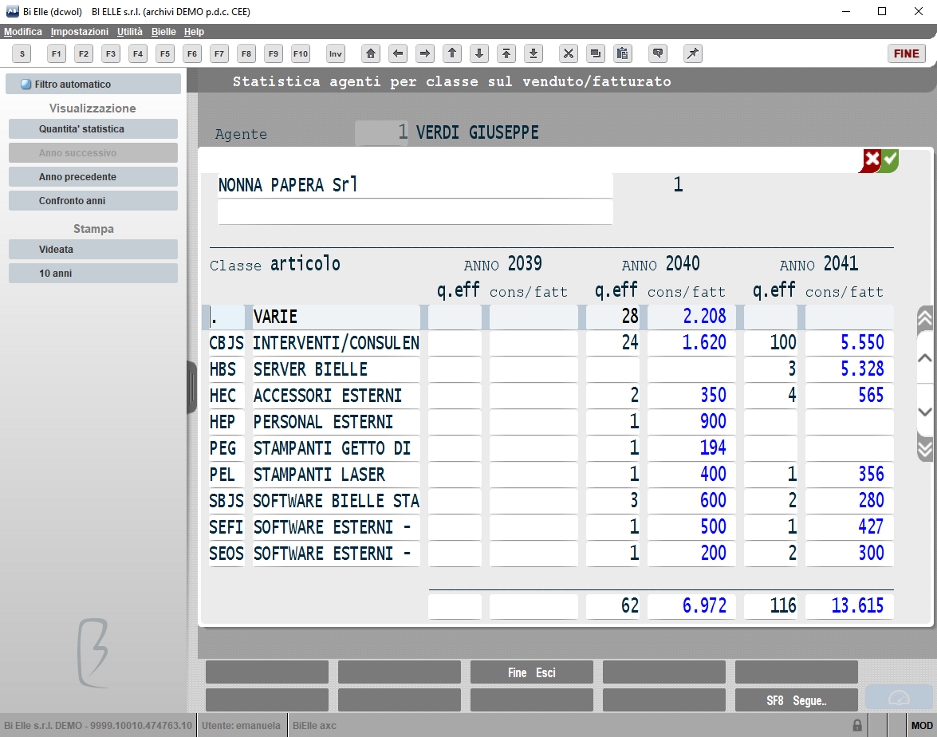Viewport: 937px width, 737px height.
Task: Click the left arrow toolbar icon
Action: tap(398, 54)
